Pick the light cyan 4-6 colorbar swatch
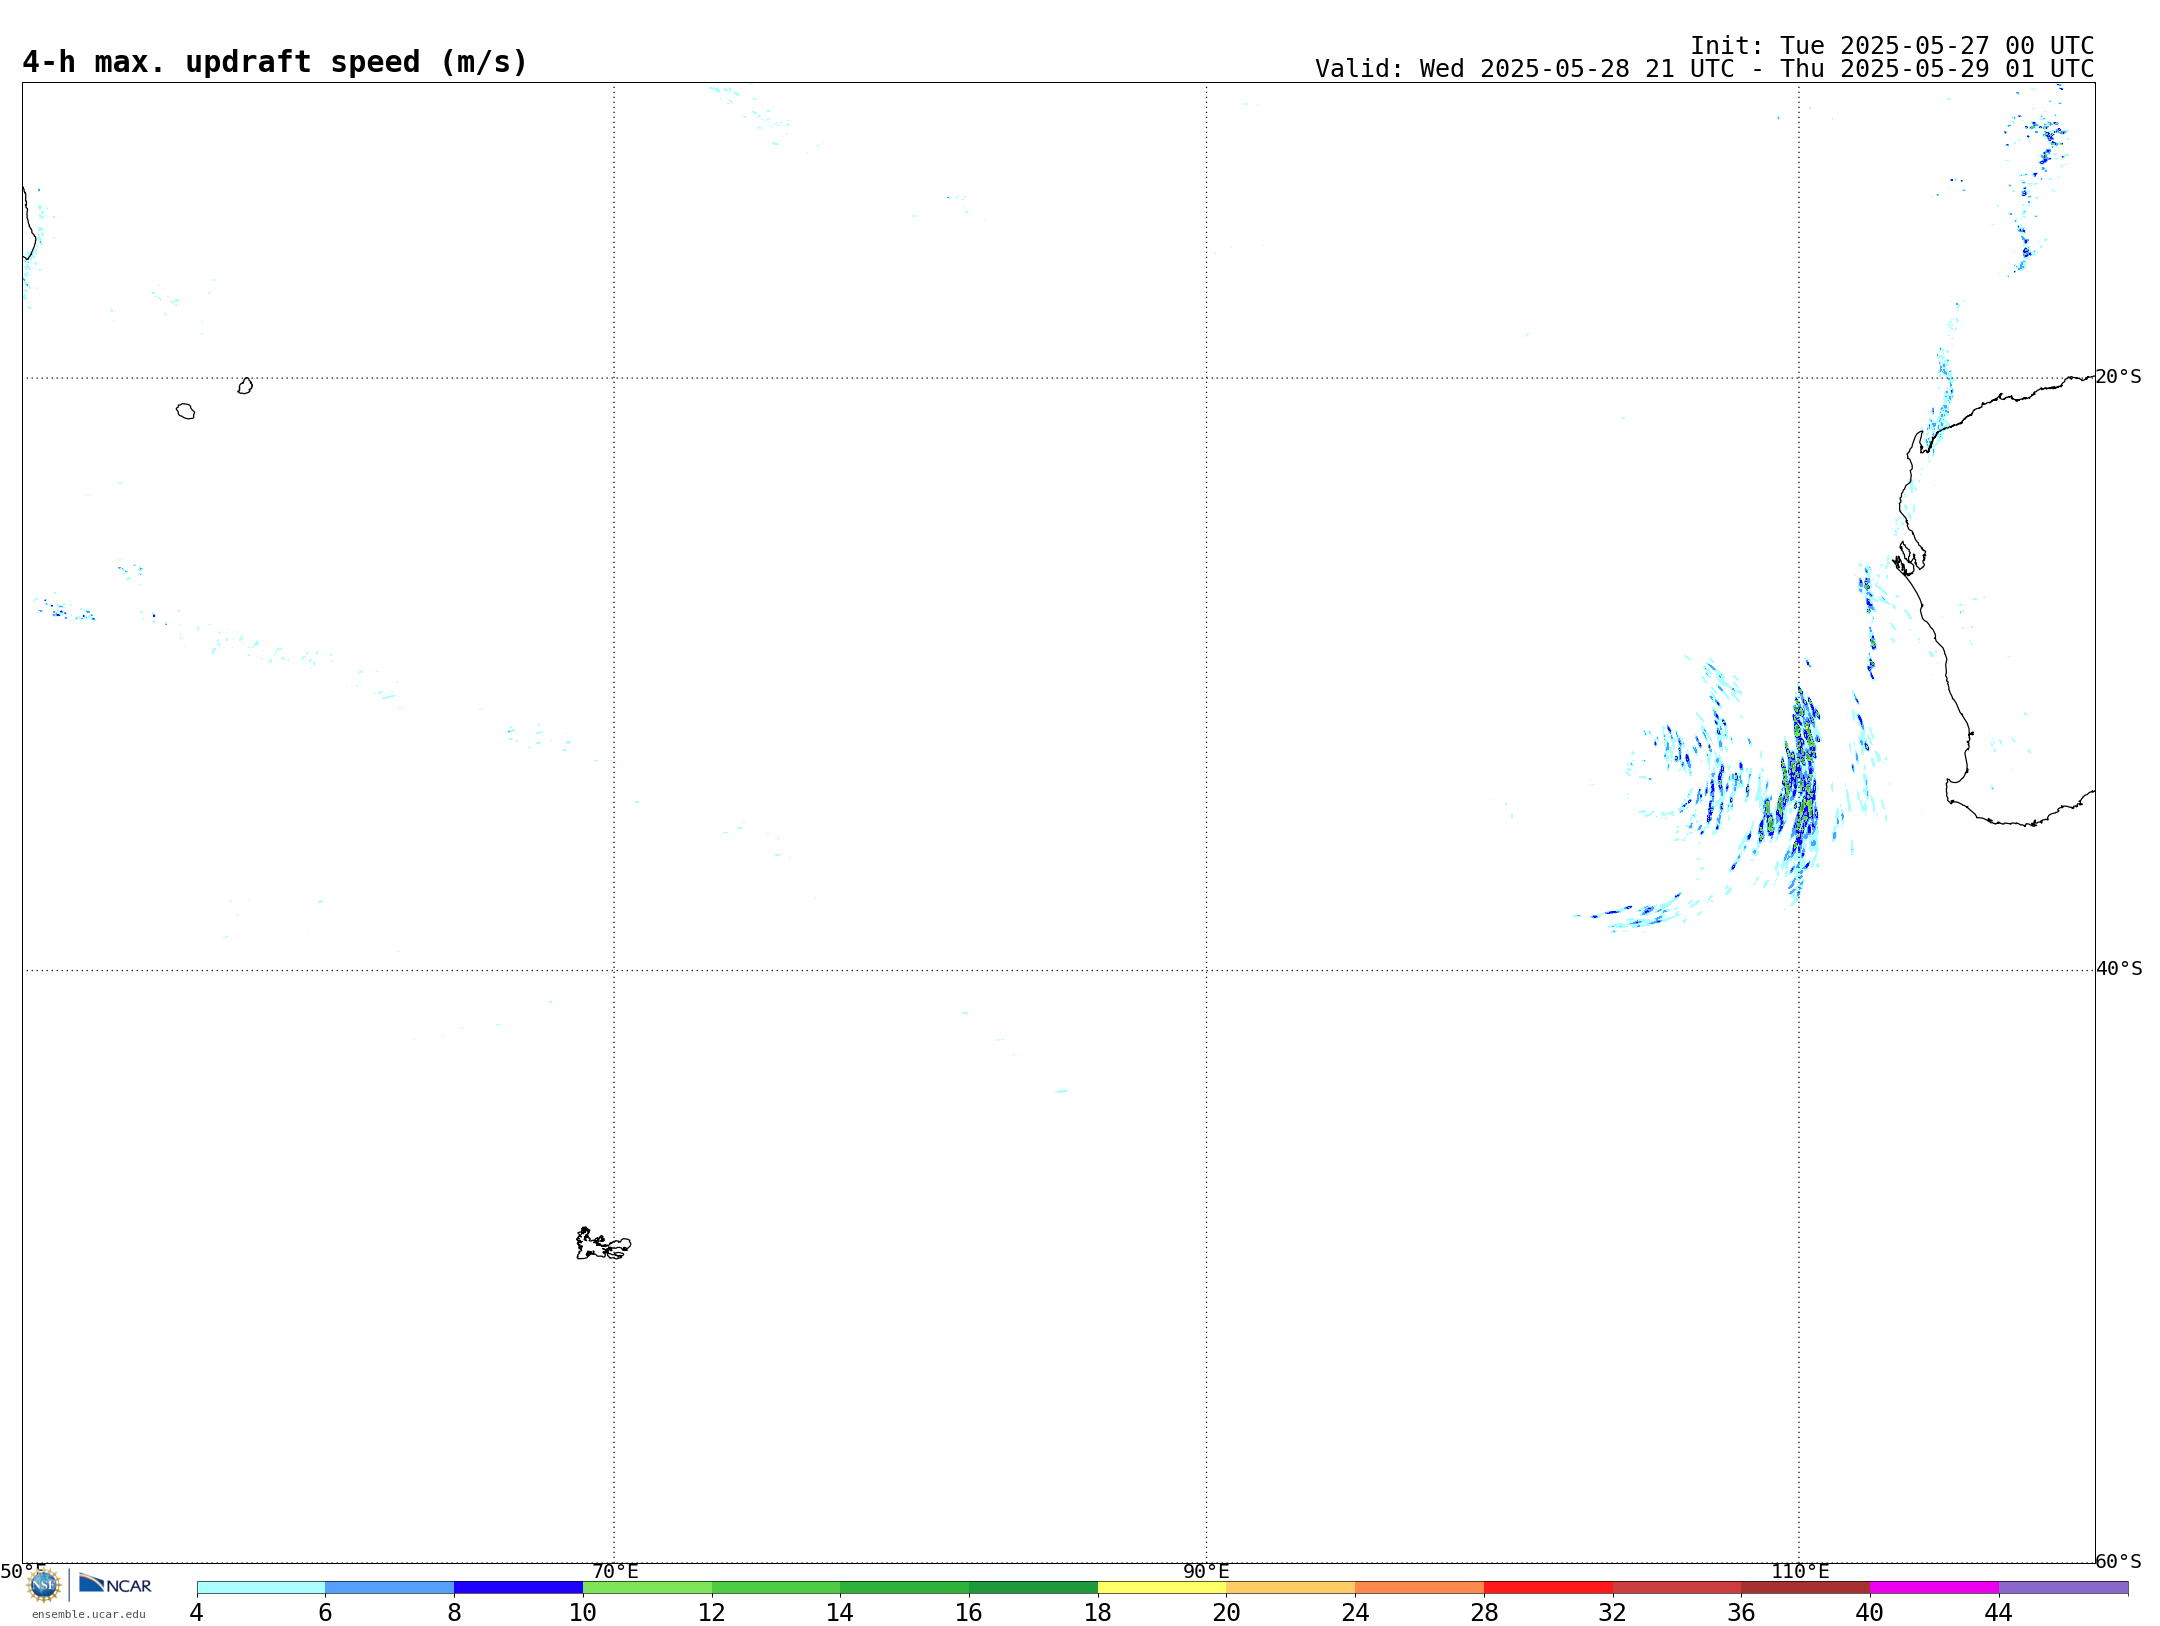The height and width of the screenshot is (1626, 2160). click(261, 1588)
